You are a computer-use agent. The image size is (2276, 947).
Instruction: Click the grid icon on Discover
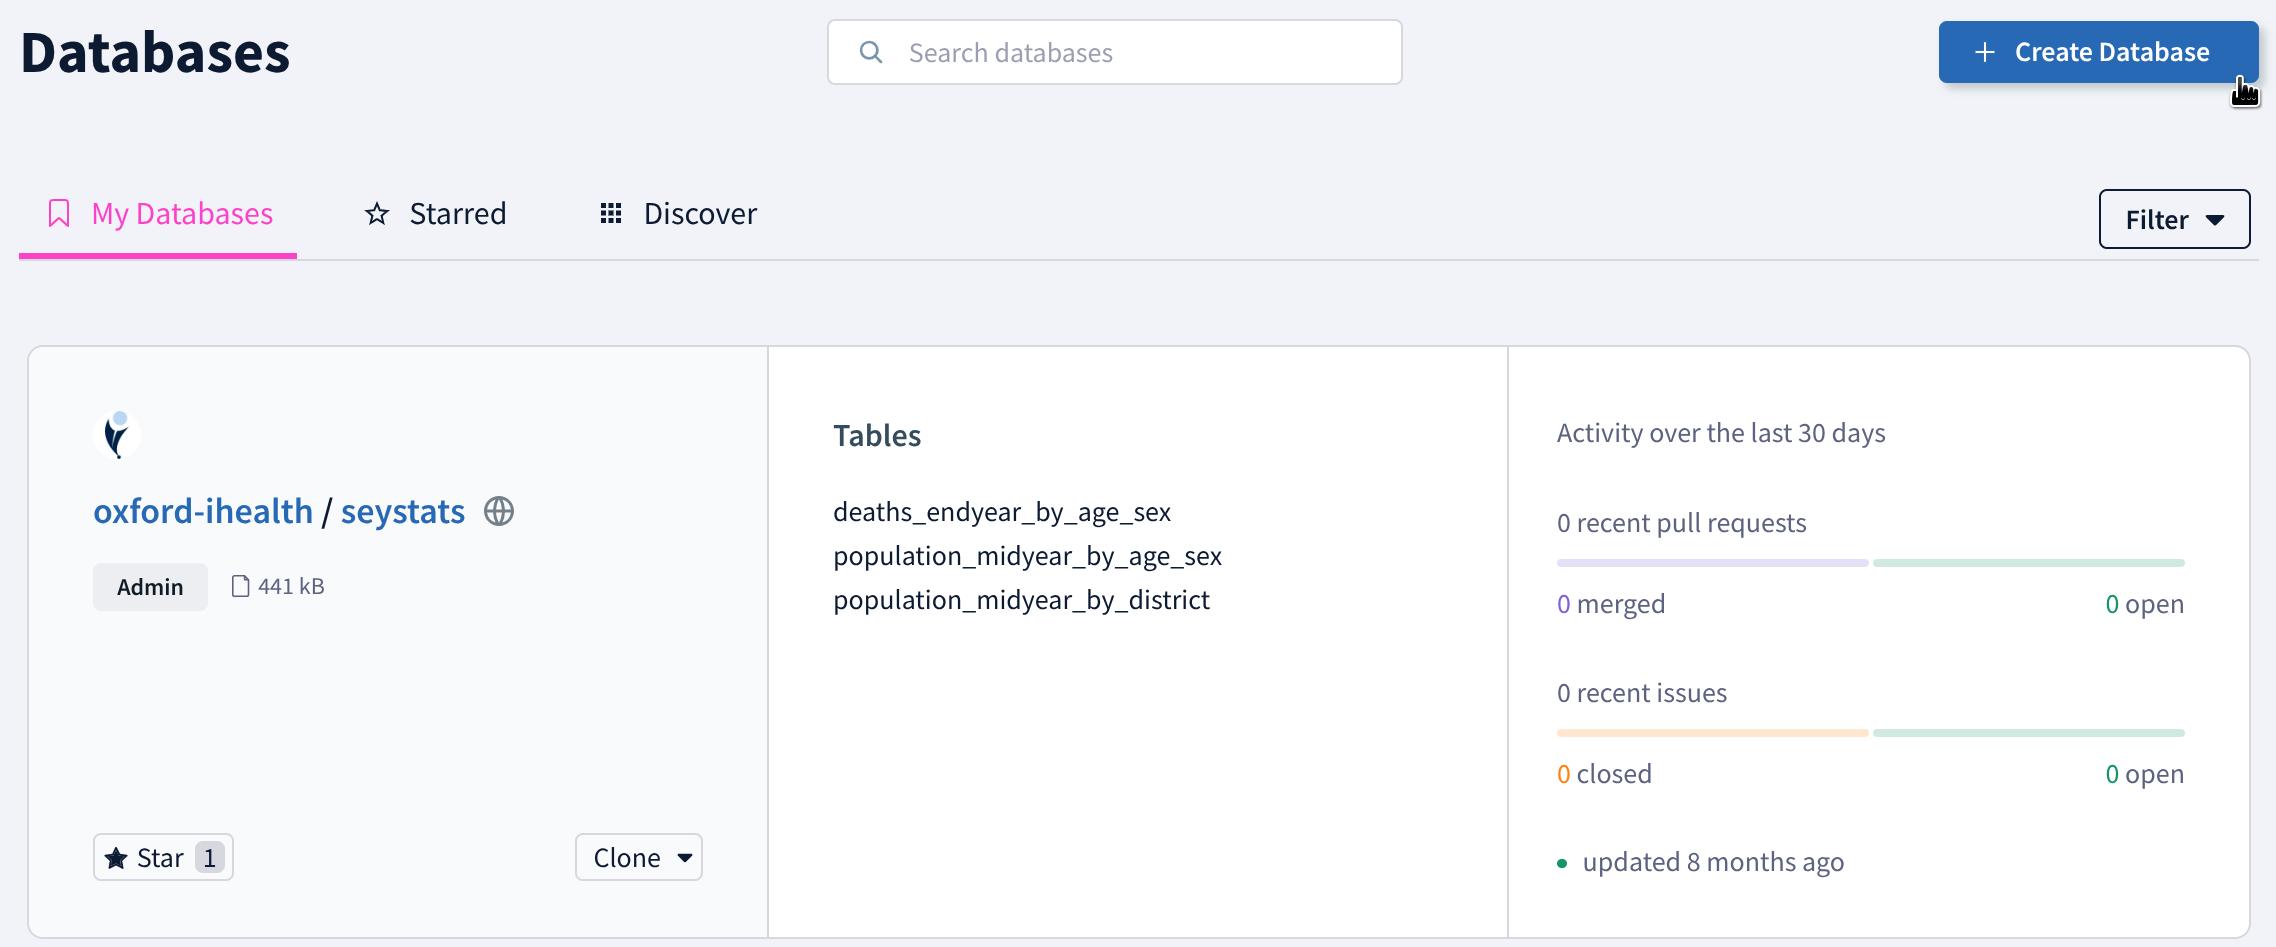611,214
